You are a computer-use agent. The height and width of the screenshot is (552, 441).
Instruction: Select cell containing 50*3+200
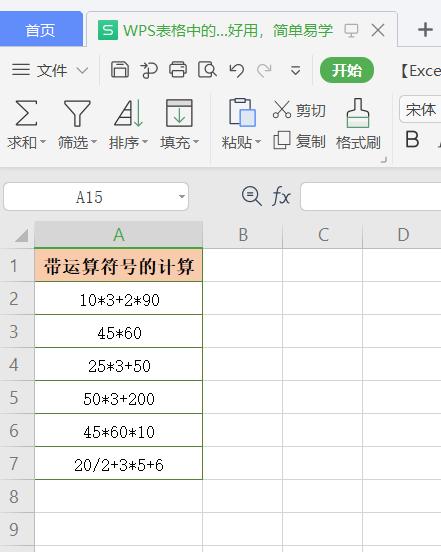(119, 397)
